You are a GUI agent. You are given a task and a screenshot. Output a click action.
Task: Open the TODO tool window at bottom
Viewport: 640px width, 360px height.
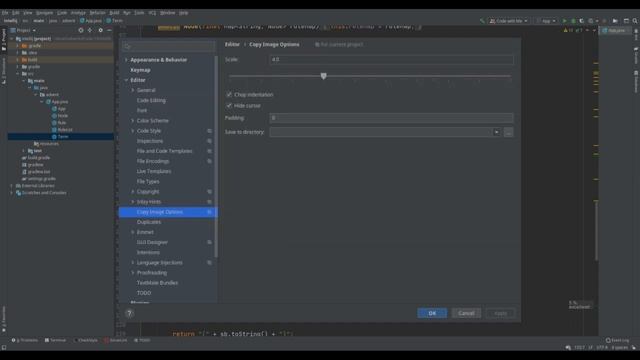[142, 340]
